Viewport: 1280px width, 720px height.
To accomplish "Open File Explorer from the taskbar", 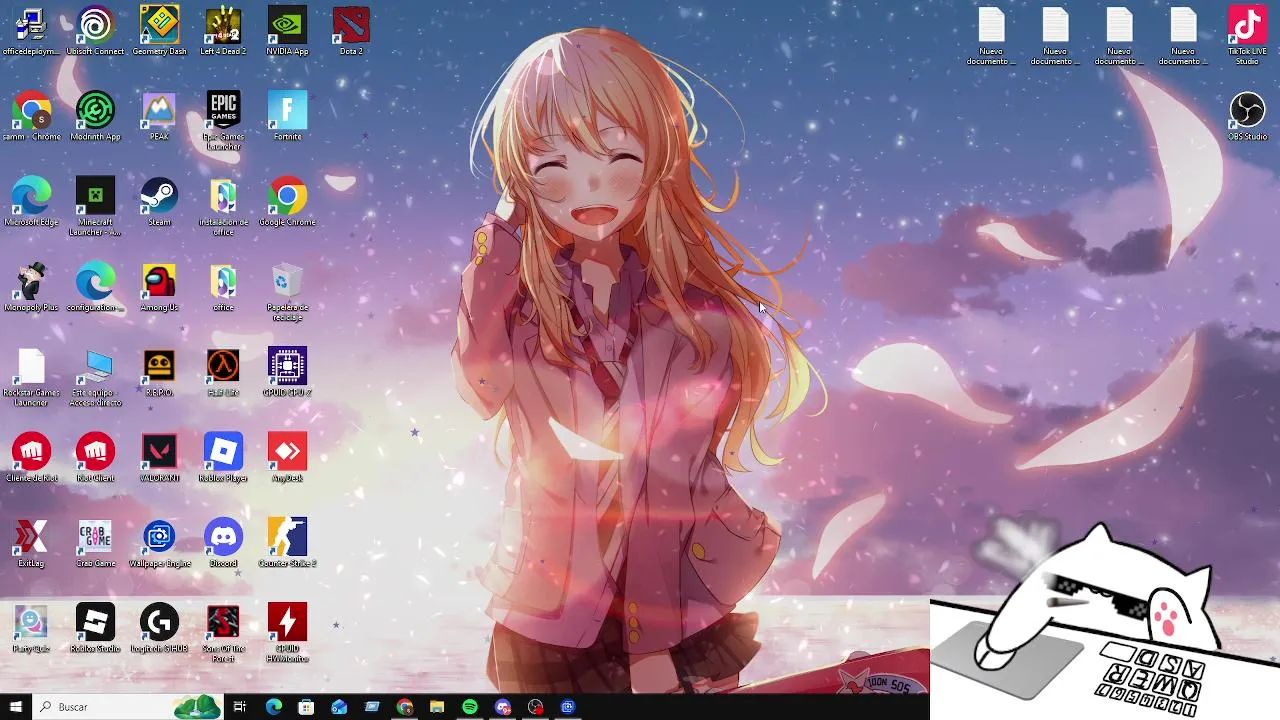I will (x=437, y=707).
